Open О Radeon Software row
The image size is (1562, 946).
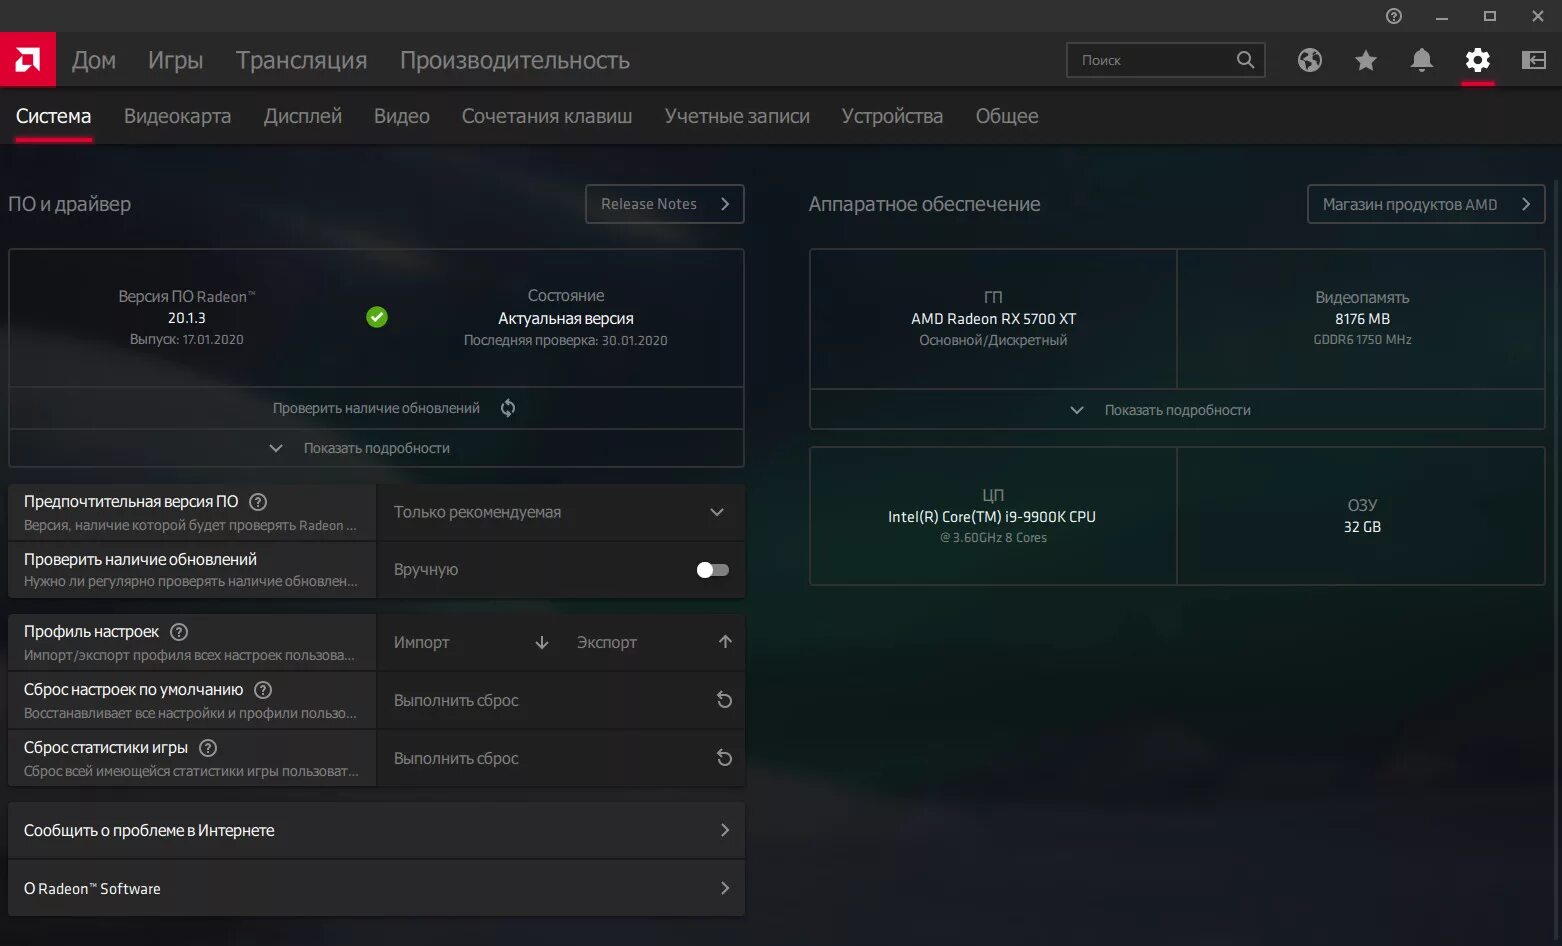tap(376, 888)
